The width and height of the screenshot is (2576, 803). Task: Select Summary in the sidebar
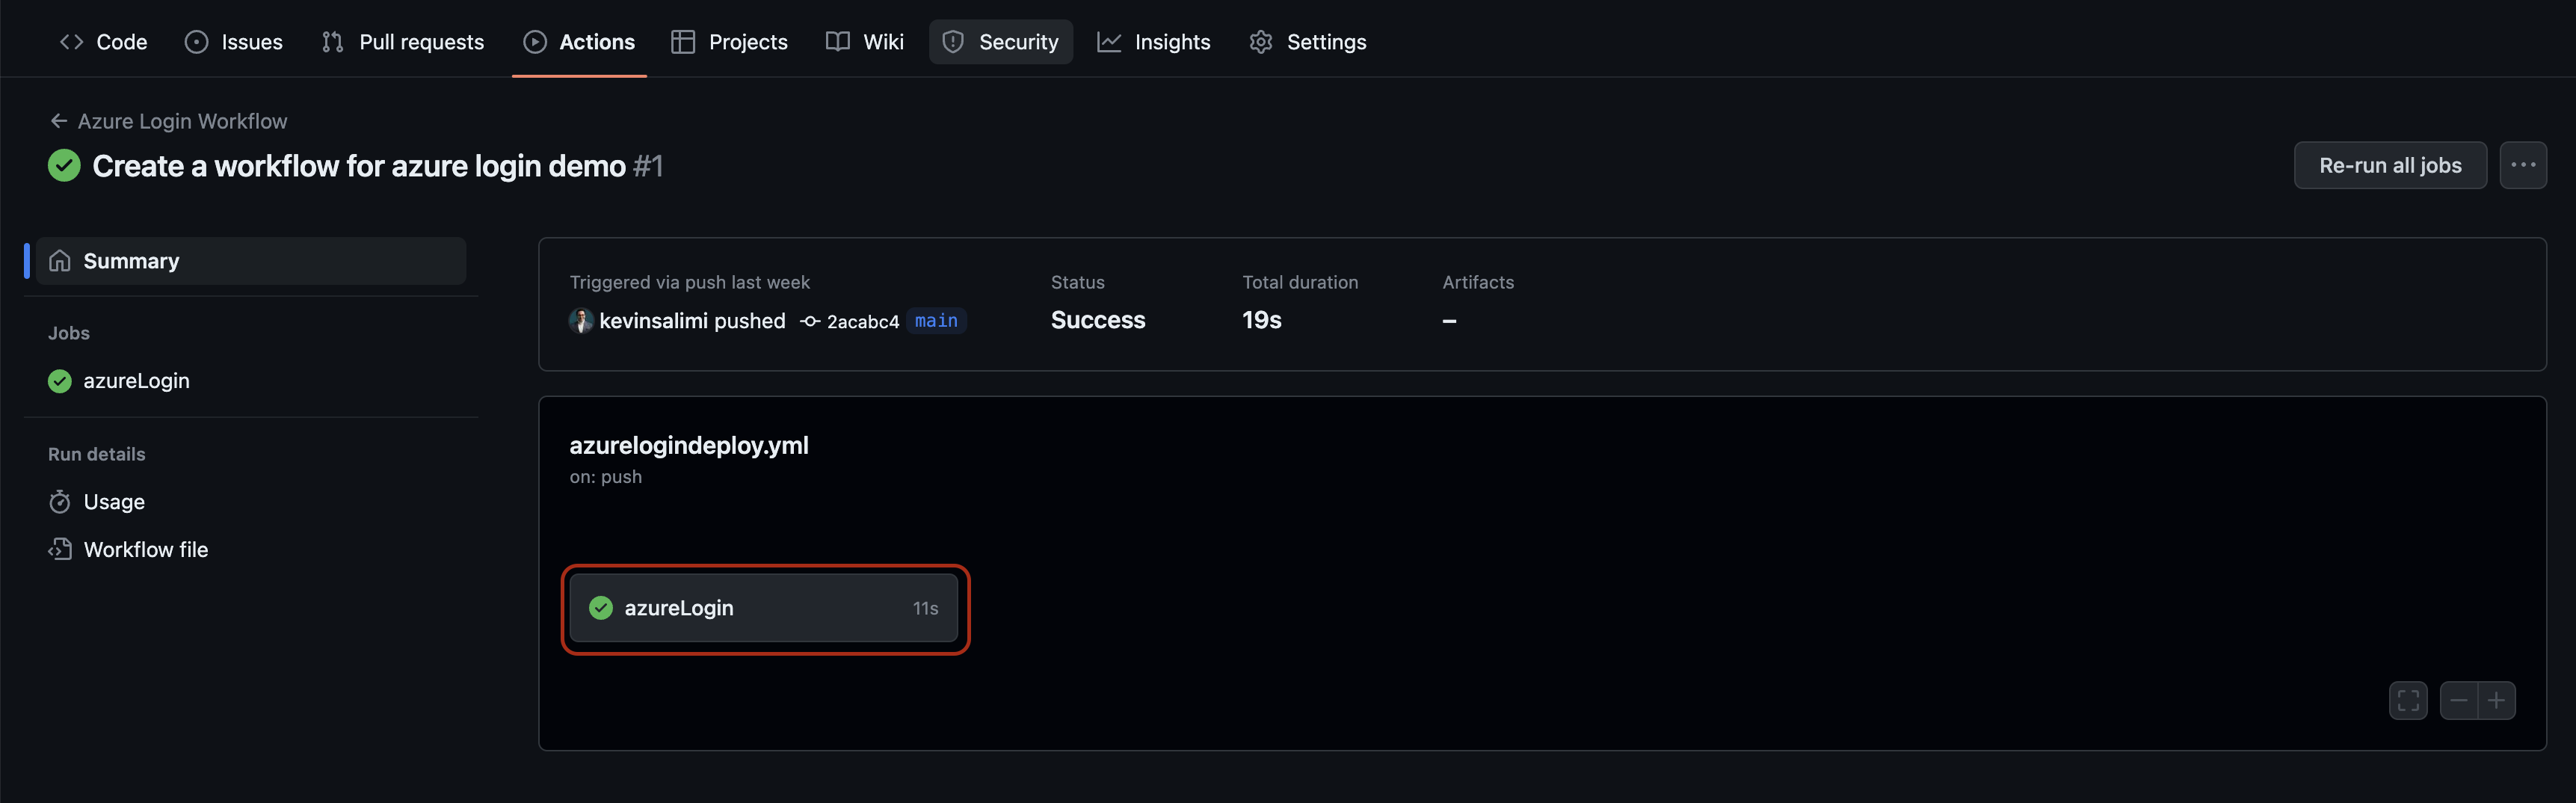point(251,261)
